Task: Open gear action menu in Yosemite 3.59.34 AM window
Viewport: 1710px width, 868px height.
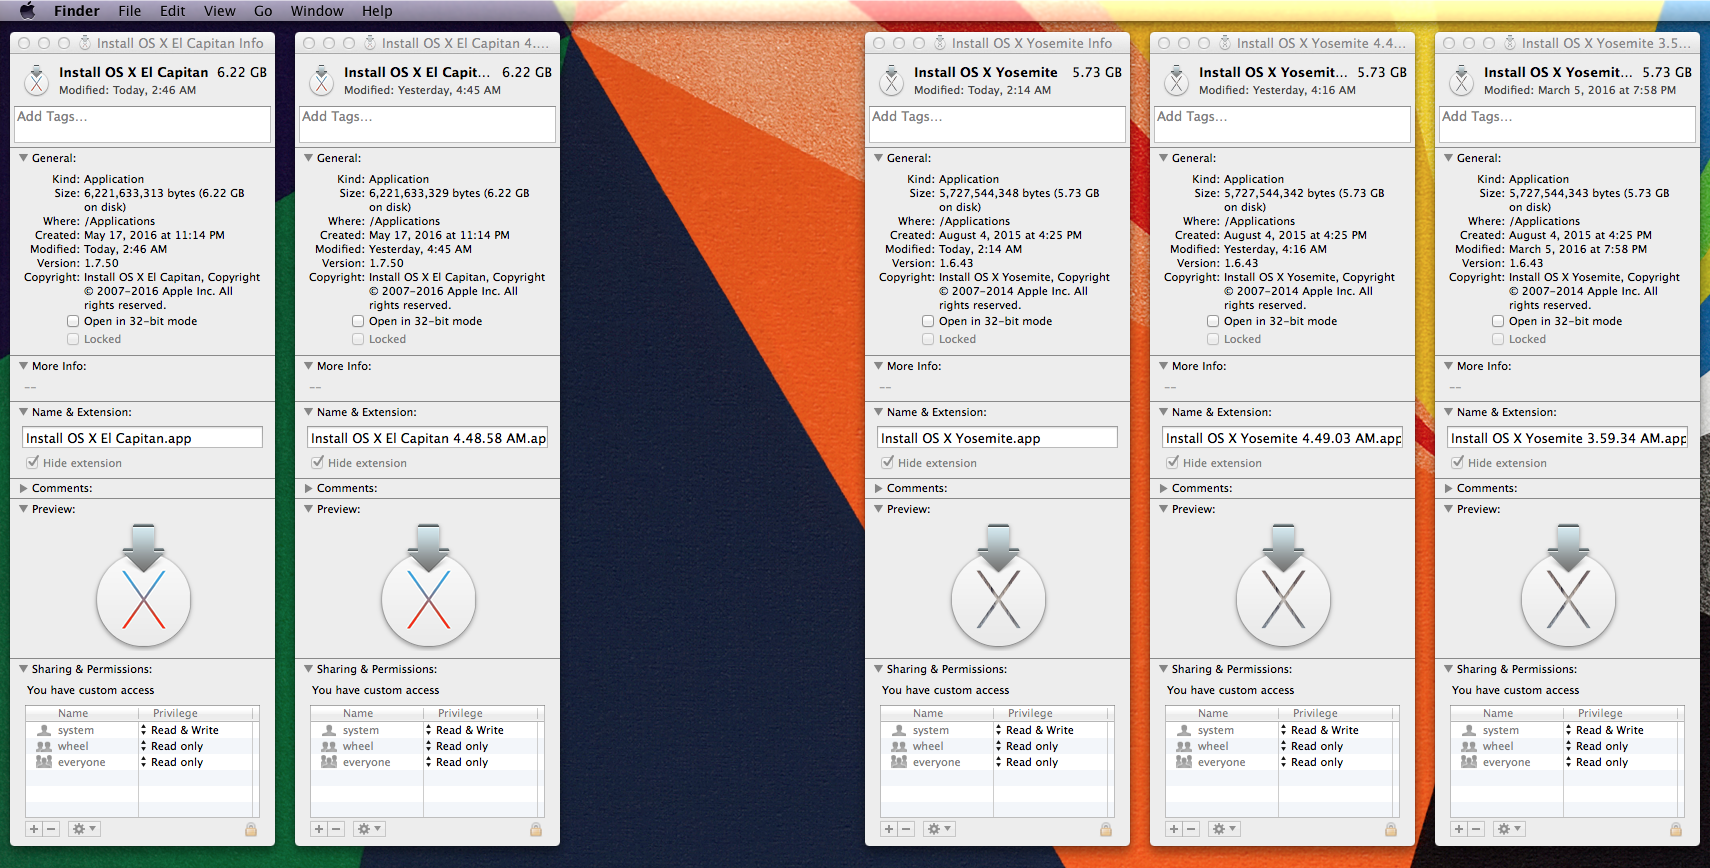Action: [1509, 829]
